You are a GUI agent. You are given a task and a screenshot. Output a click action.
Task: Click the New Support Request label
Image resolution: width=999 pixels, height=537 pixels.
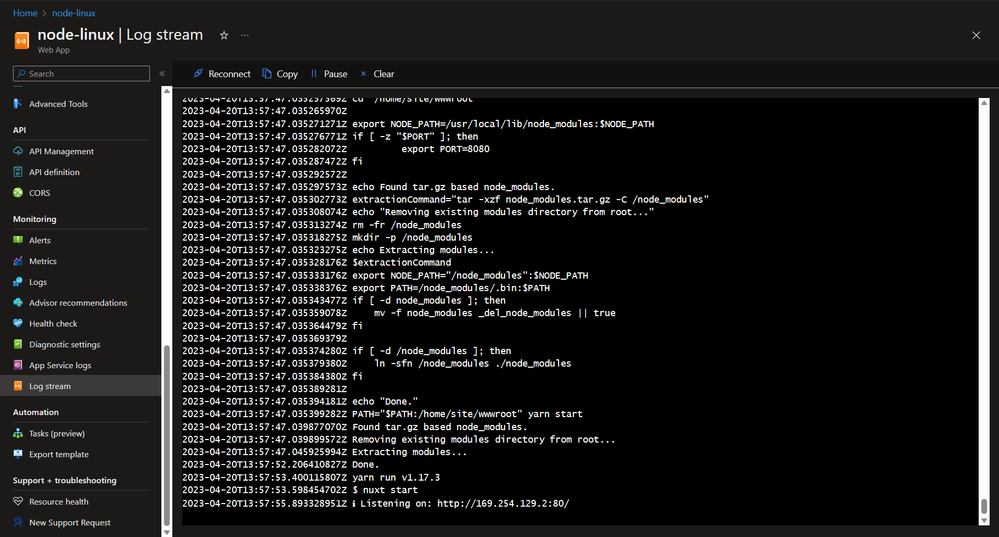[x=69, y=522]
